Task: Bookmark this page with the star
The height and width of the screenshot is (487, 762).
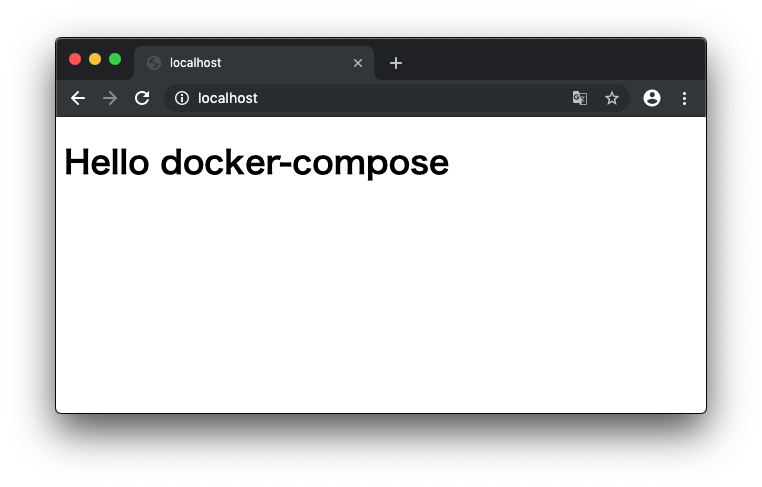Action: pyautogui.click(x=612, y=98)
